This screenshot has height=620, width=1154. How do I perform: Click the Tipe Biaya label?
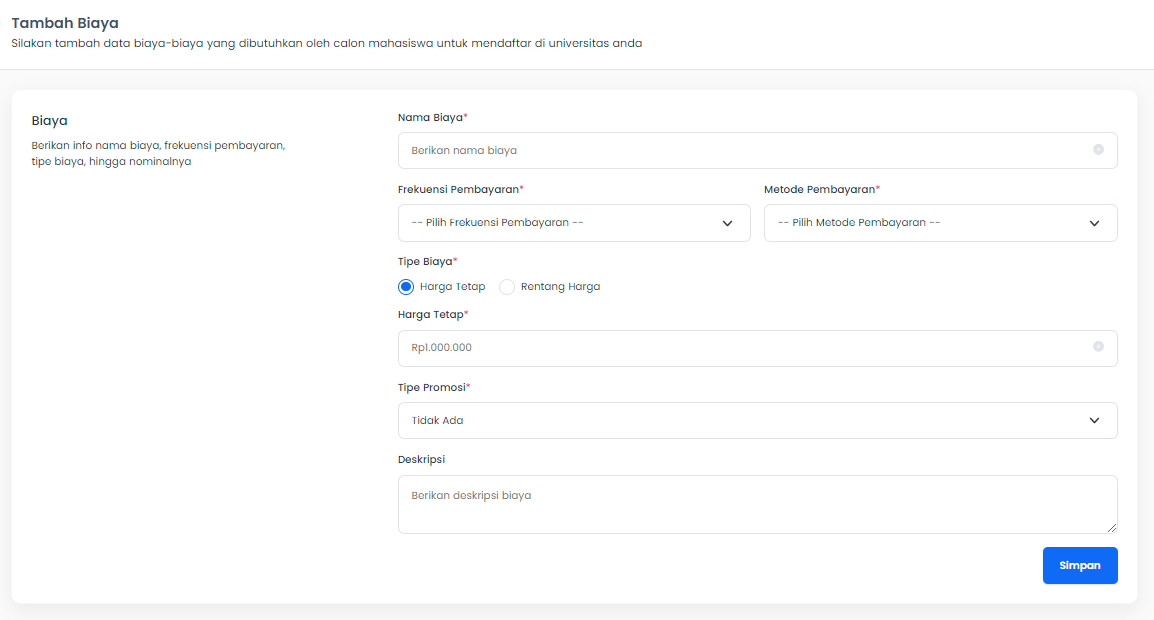[x=428, y=261]
